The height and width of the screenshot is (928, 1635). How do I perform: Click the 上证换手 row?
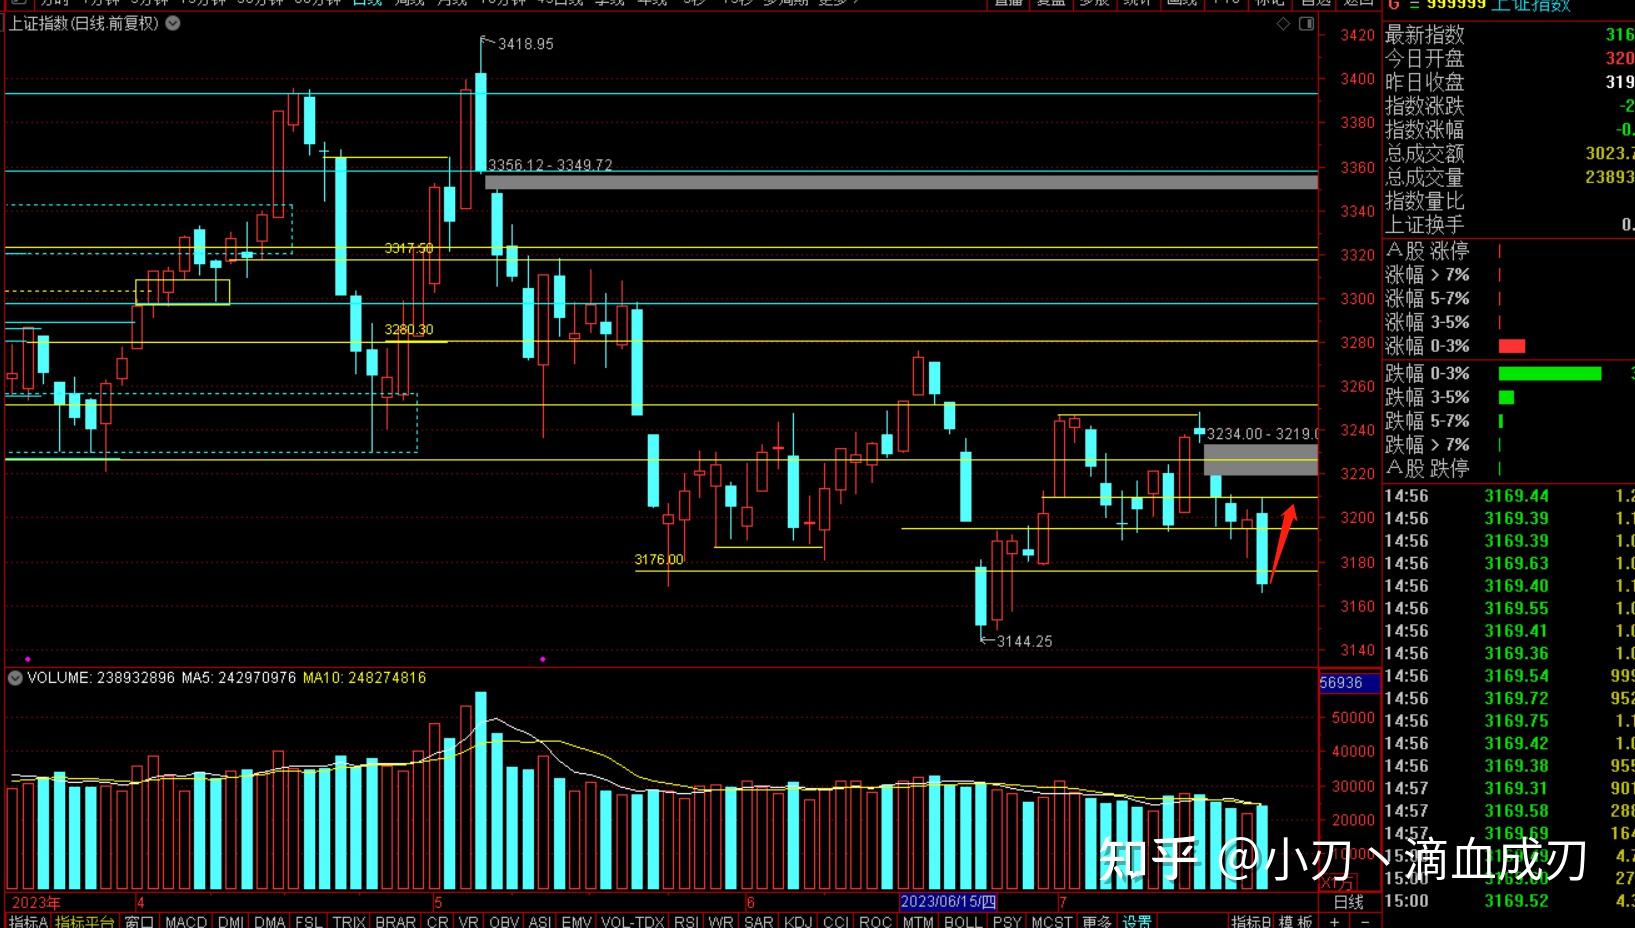[x=1508, y=225]
